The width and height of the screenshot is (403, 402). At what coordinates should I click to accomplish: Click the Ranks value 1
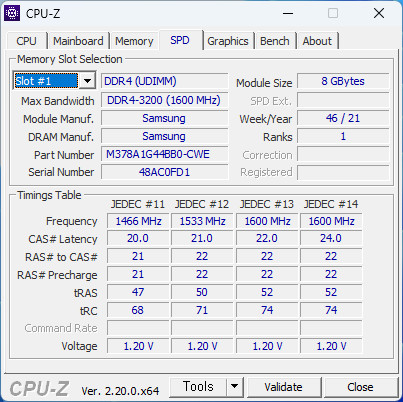click(x=343, y=136)
